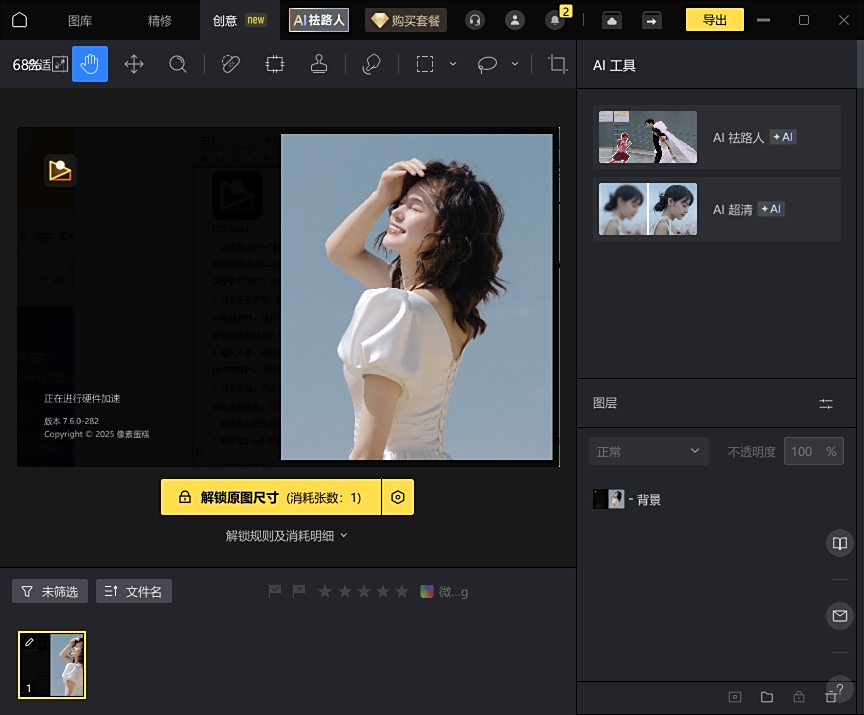
Task: Open the customer support headset icon
Action: pyautogui.click(x=475, y=20)
